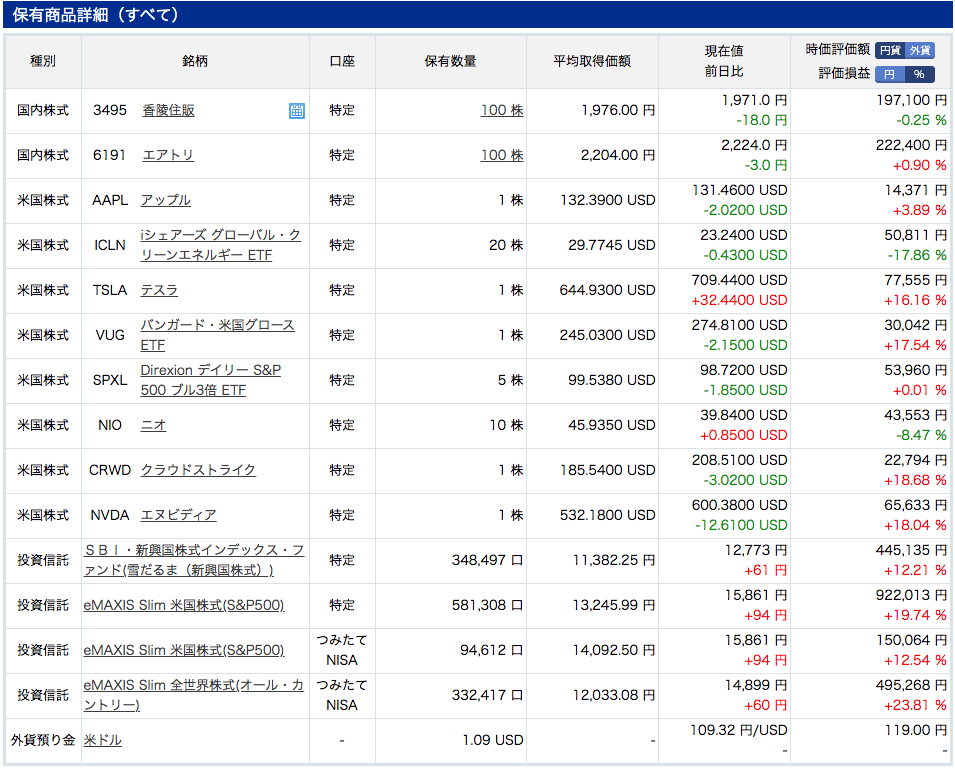Open the 香陵住販 stock link
Screen dimensions: 955x770
[168, 110]
